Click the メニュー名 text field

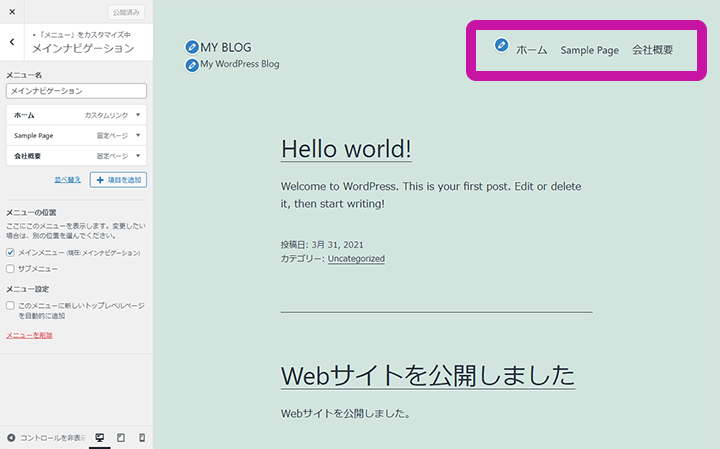point(76,91)
